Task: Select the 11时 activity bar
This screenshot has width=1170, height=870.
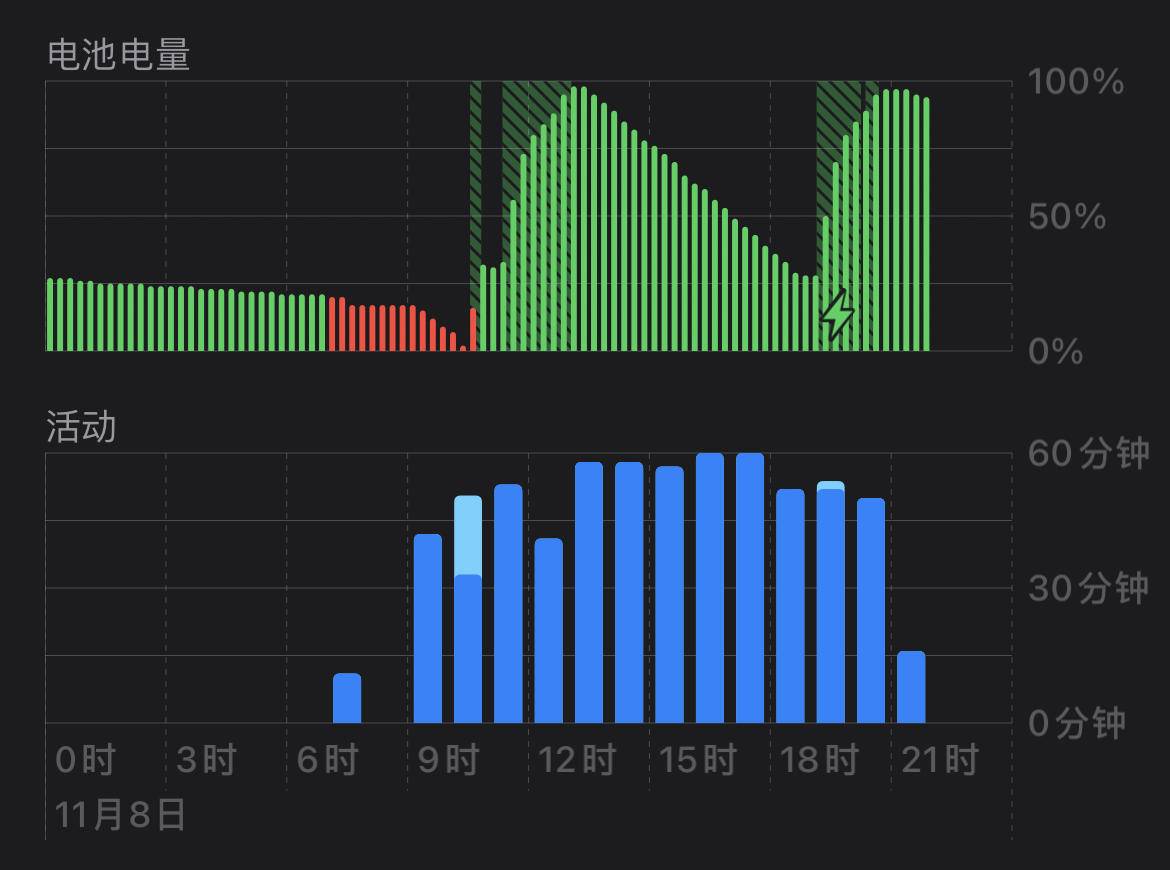Action: point(508,604)
